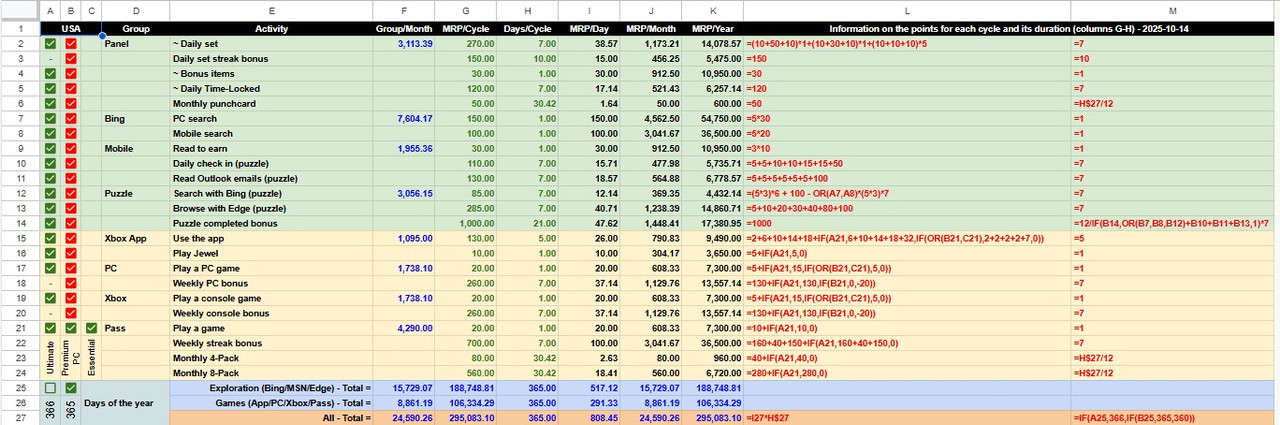Viewport: 1280px width, 425px height.
Task: Select the total value 24,590.26 under Group/Month
Action: [x=404, y=417]
